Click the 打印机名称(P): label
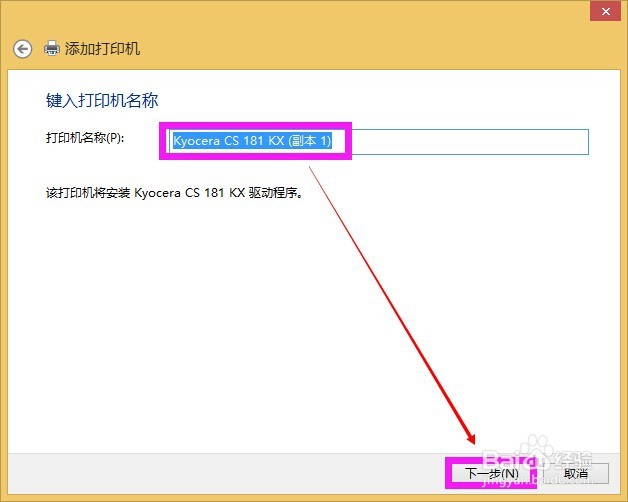This screenshot has width=628, height=502. tap(85, 138)
